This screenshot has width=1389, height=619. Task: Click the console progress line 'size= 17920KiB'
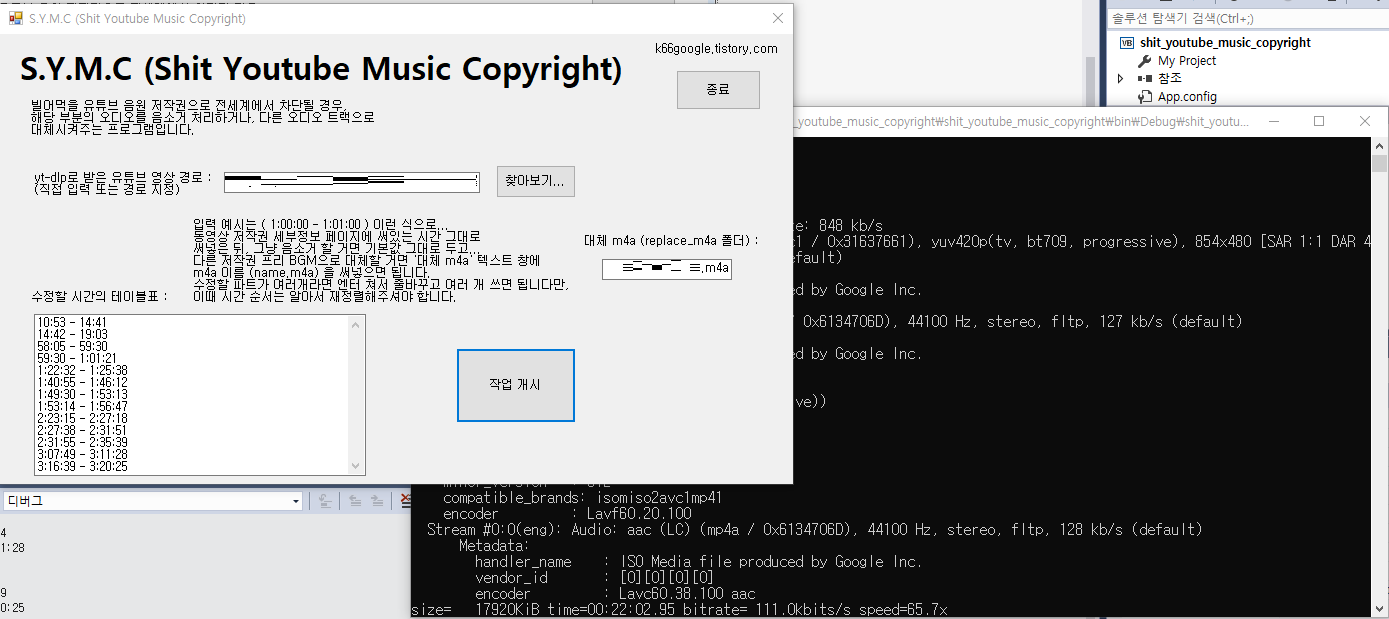coord(679,609)
